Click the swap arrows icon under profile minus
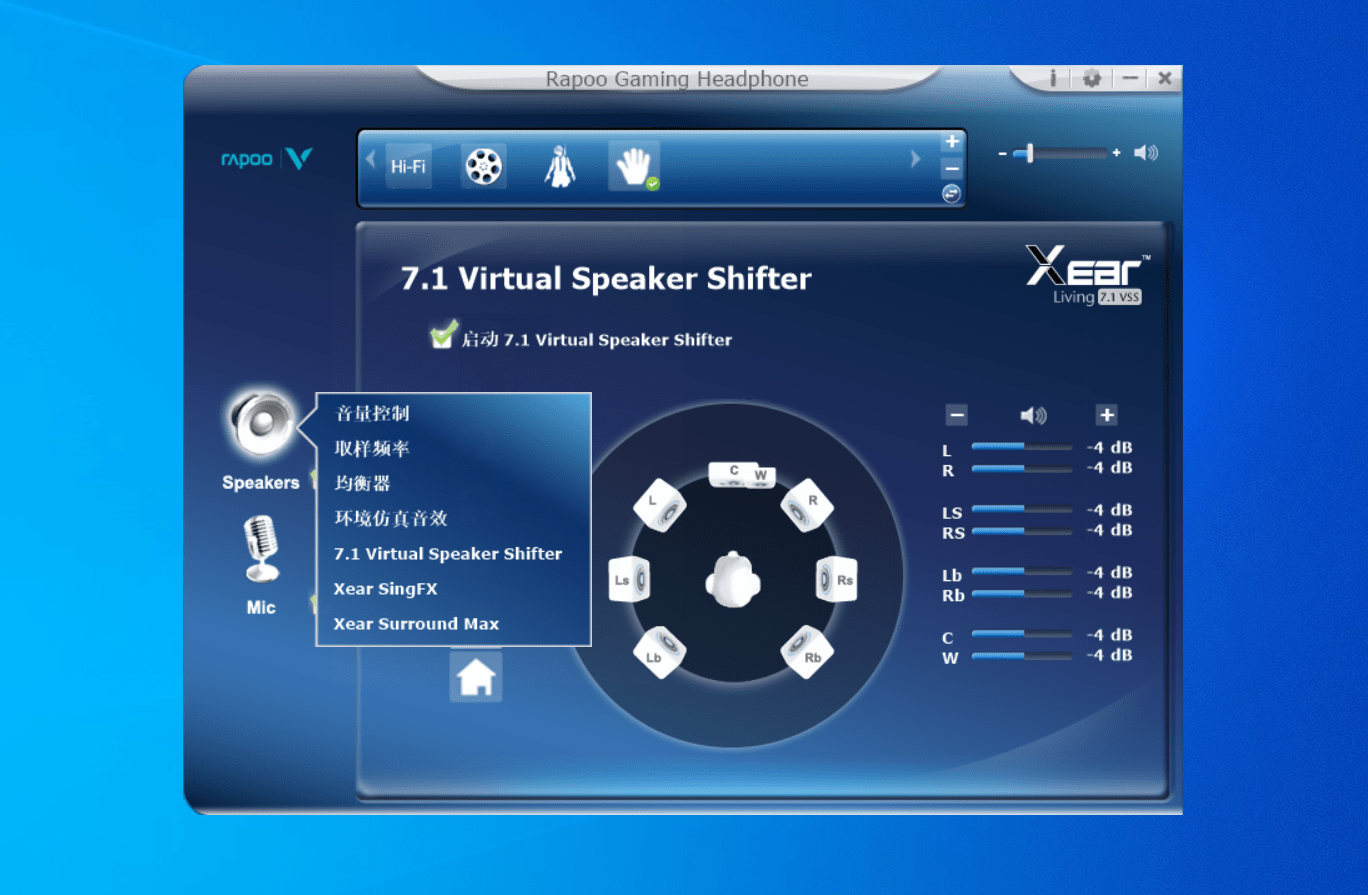The height and width of the screenshot is (895, 1368). tap(952, 194)
